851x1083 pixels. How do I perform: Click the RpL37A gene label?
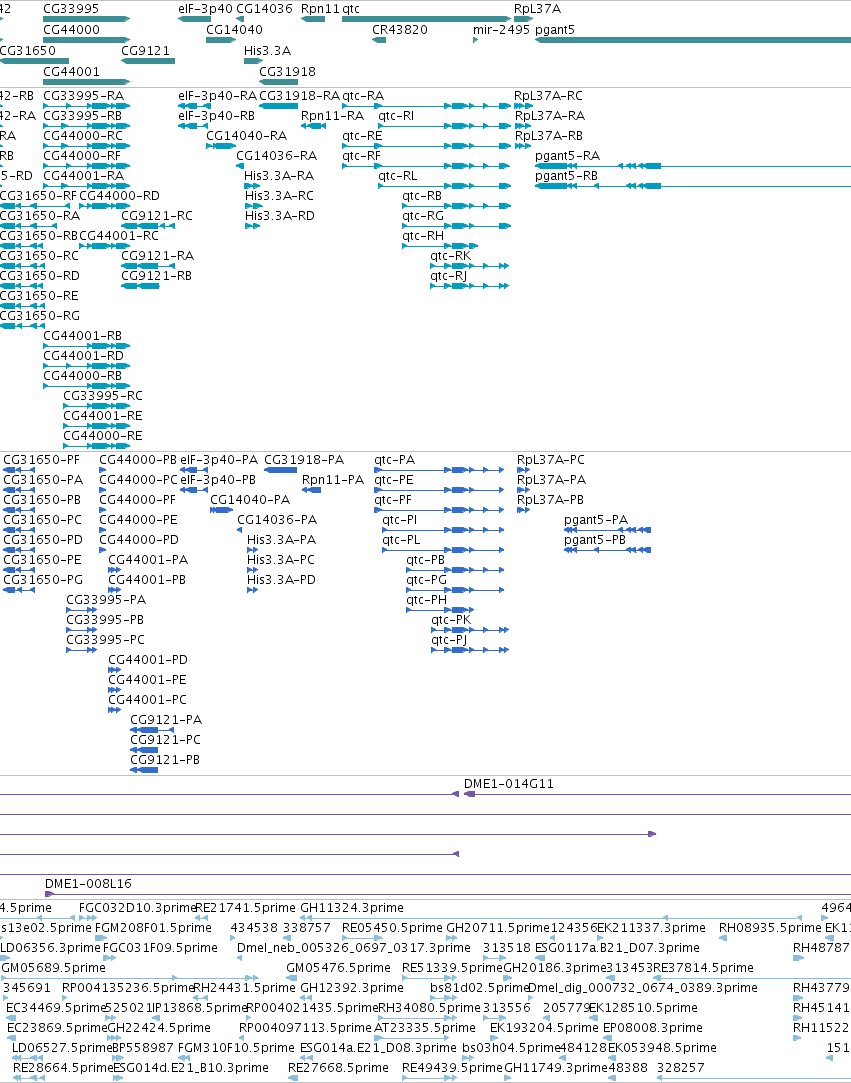537,9
